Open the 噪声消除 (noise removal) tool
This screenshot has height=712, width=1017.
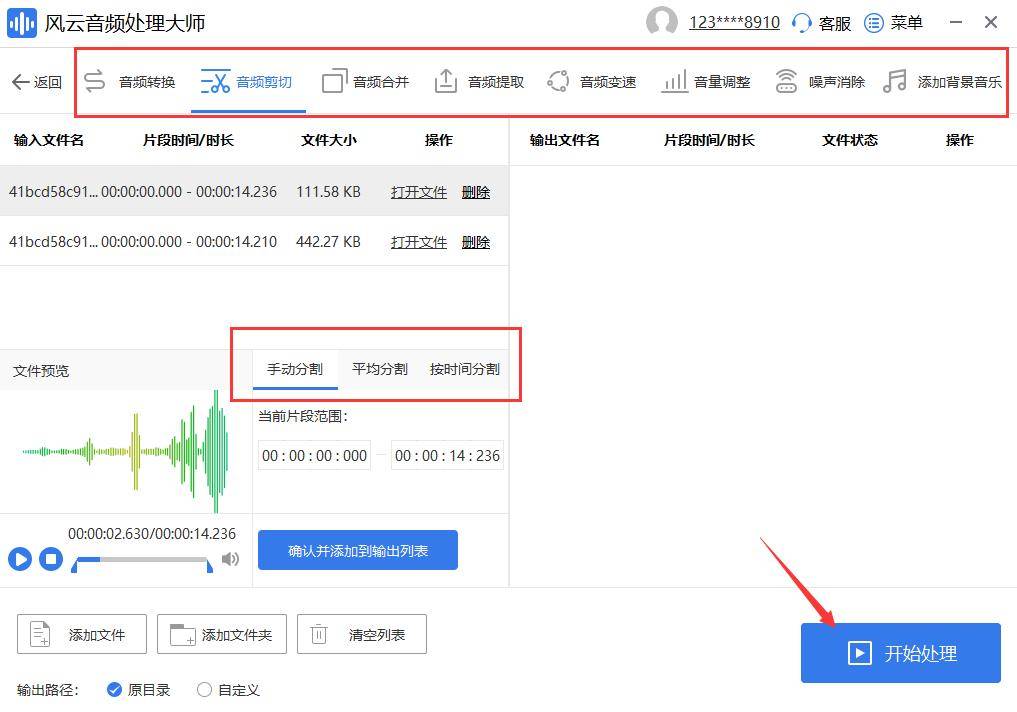pos(836,83)
